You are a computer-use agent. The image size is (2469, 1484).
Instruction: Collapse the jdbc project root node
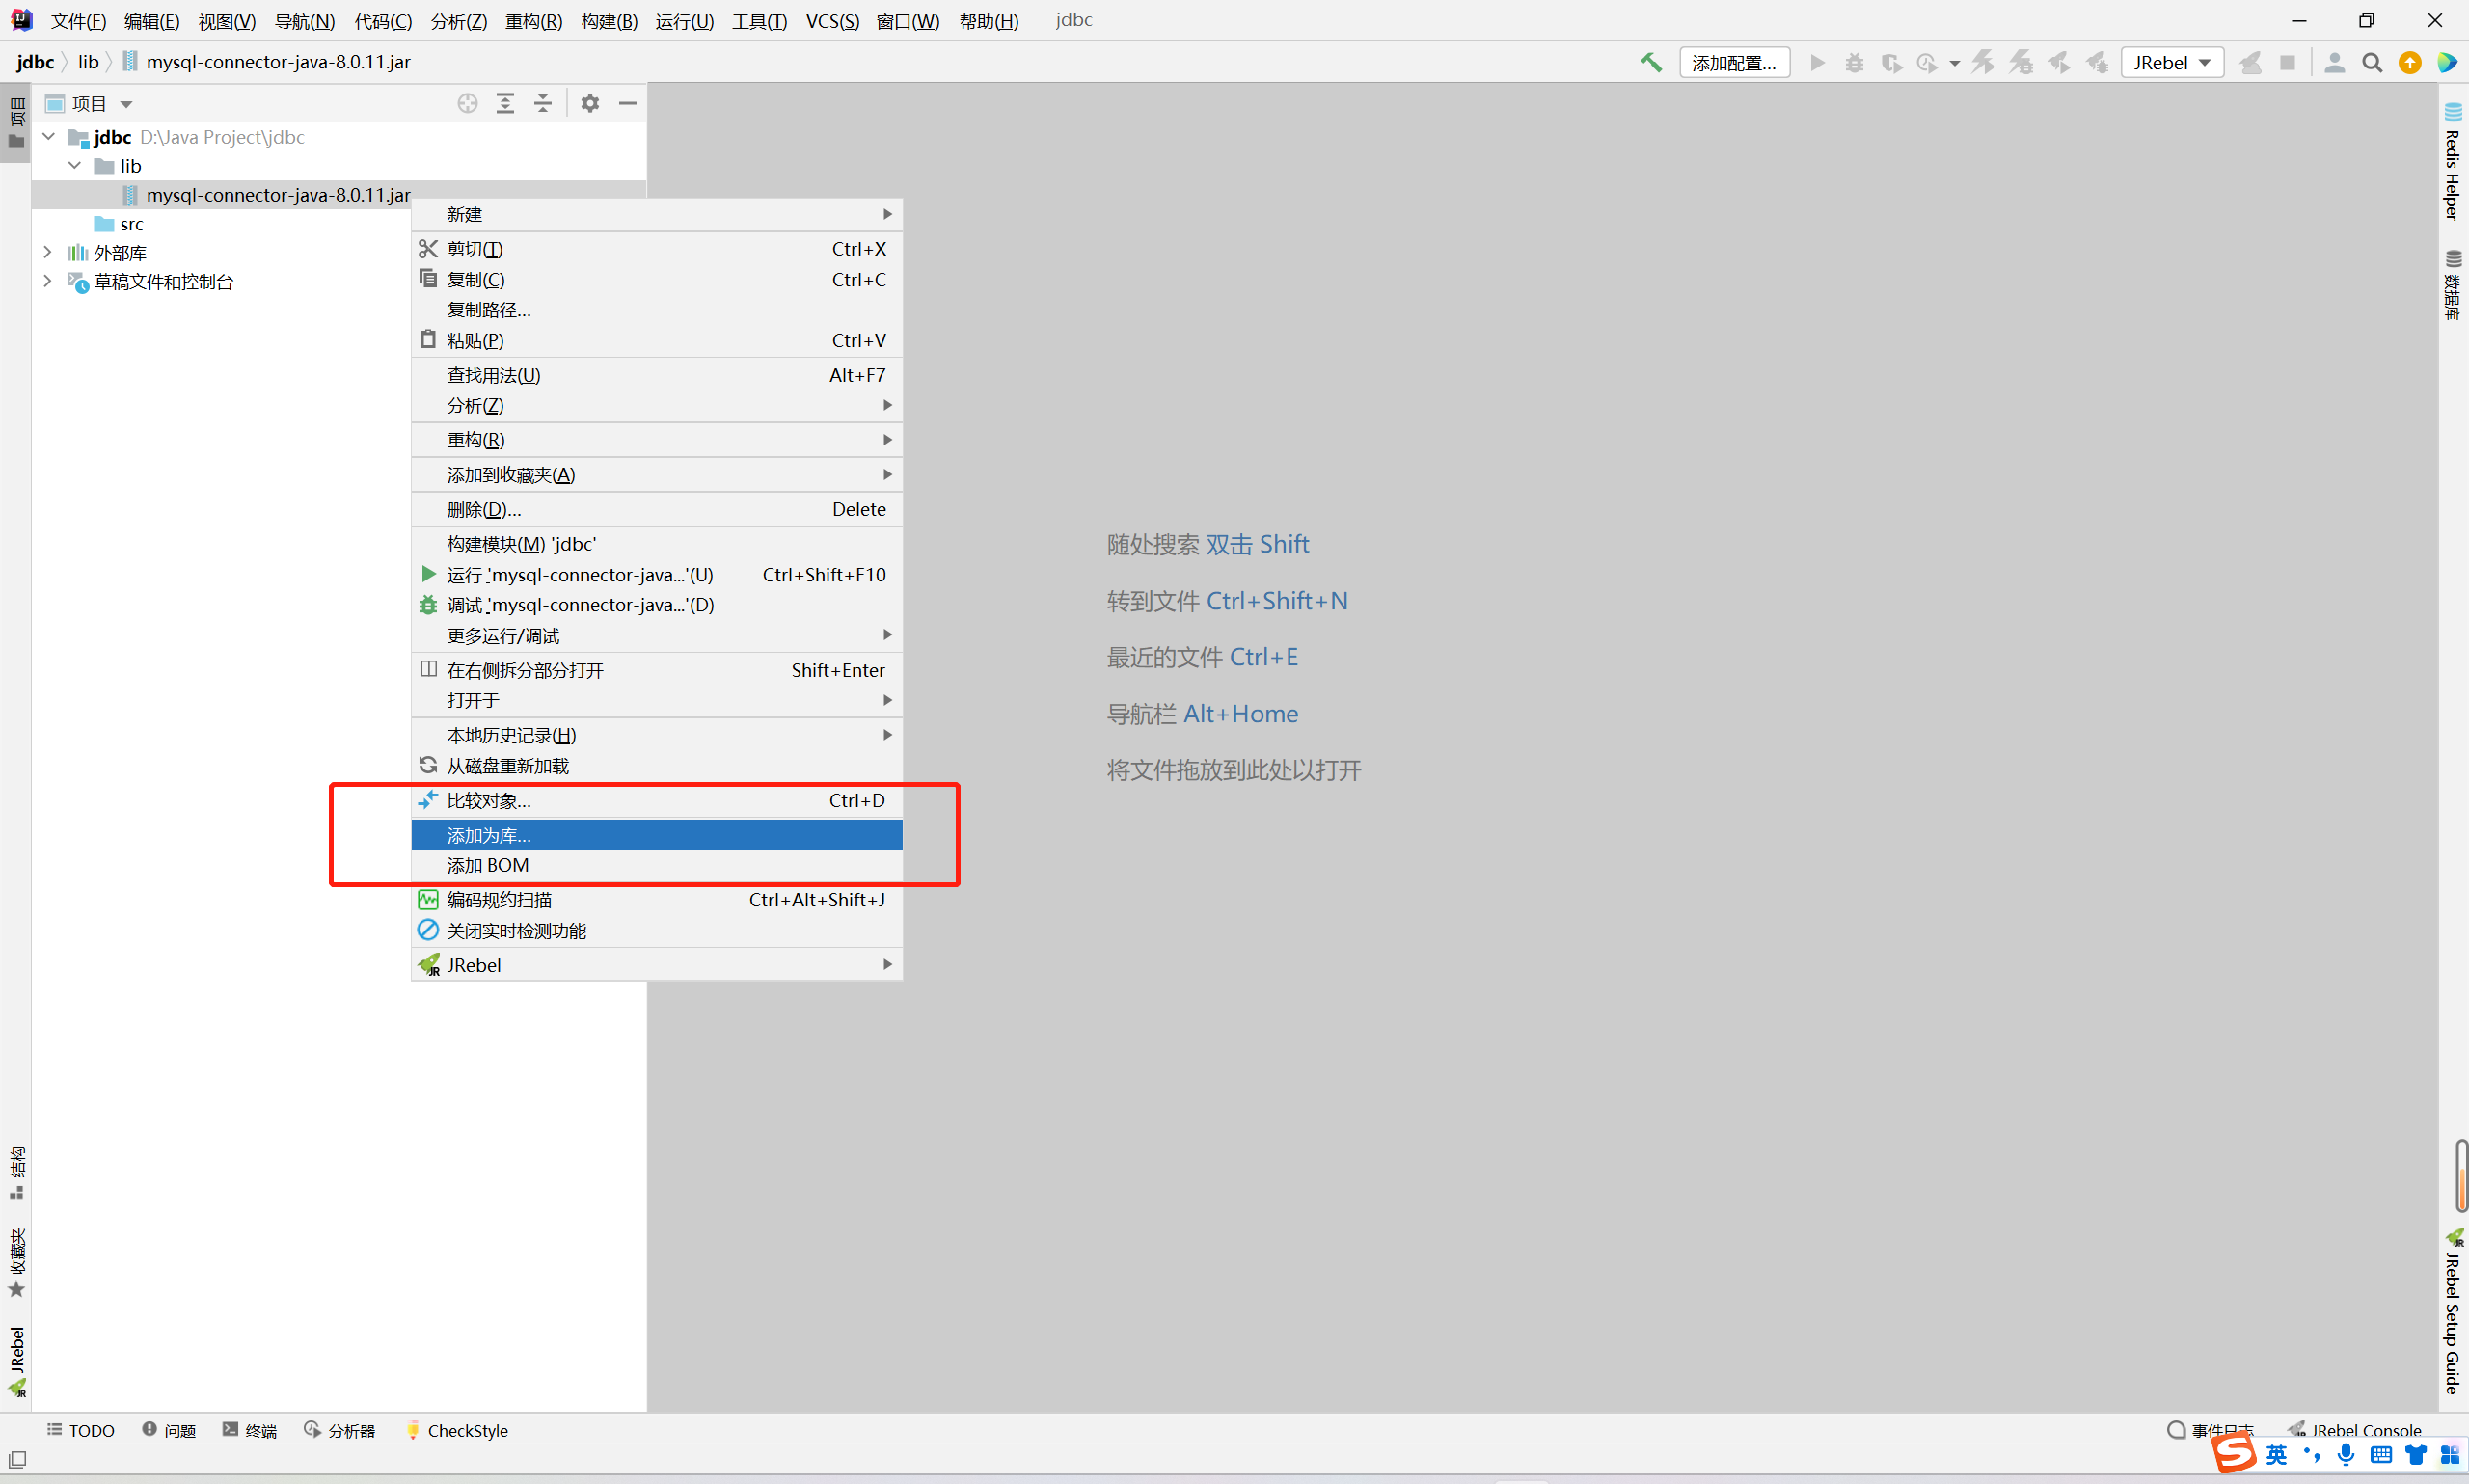(x=48, y=137)
